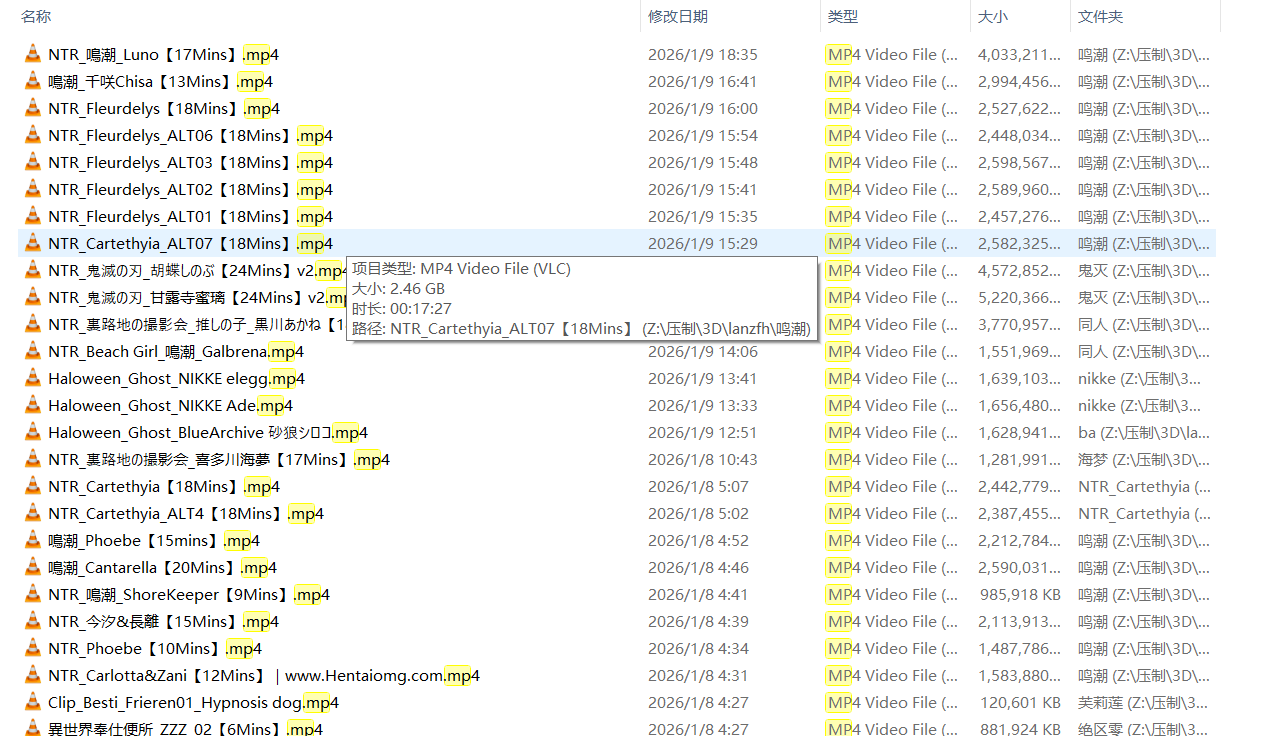Click the MP4 type icon for NTR_Carlotta&Zani row

click(x=837, y=675)
